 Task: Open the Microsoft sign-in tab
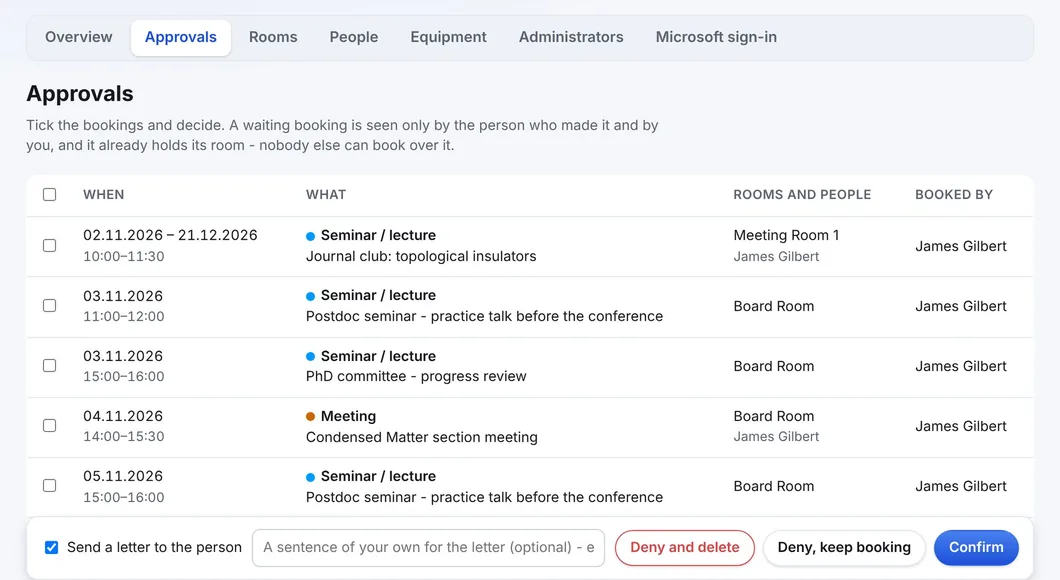coord(716,37)
